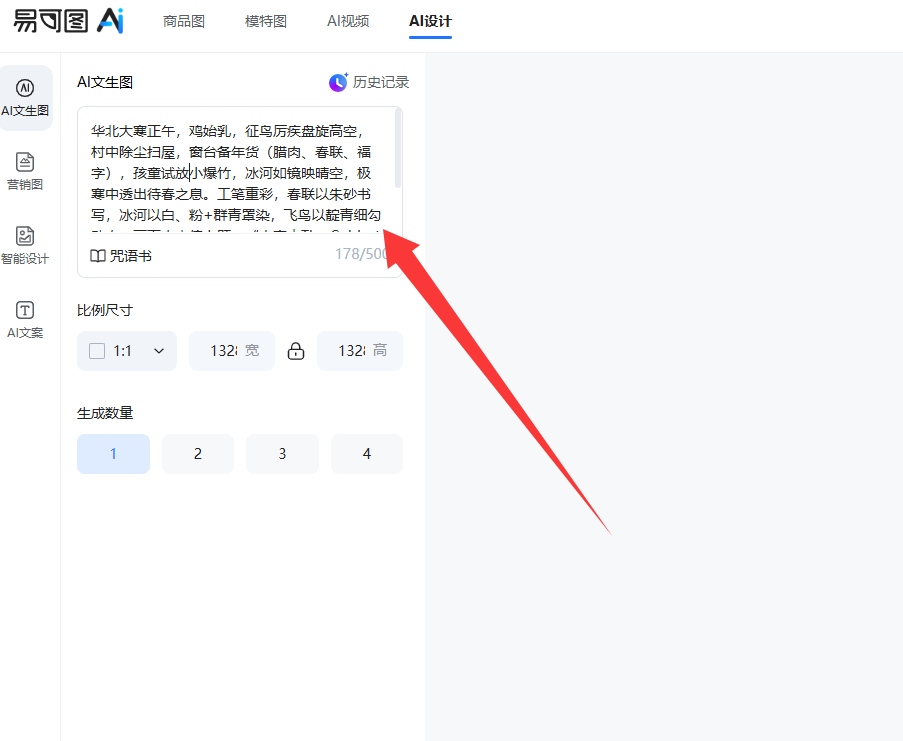Set generation count to 2
The height and width of the screenshot is (741, 903).
point(198,454)
